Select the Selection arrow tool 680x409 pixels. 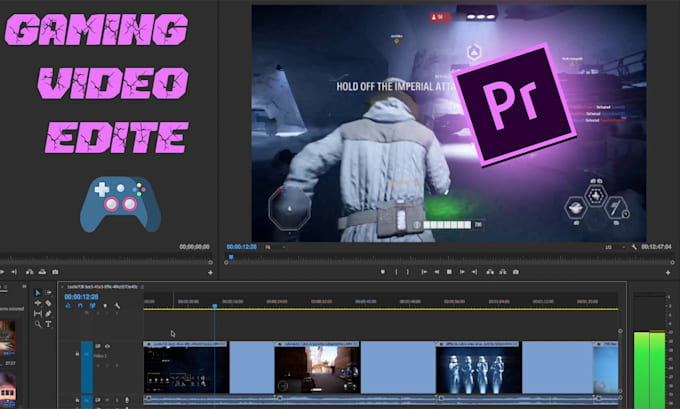(37, 293)
